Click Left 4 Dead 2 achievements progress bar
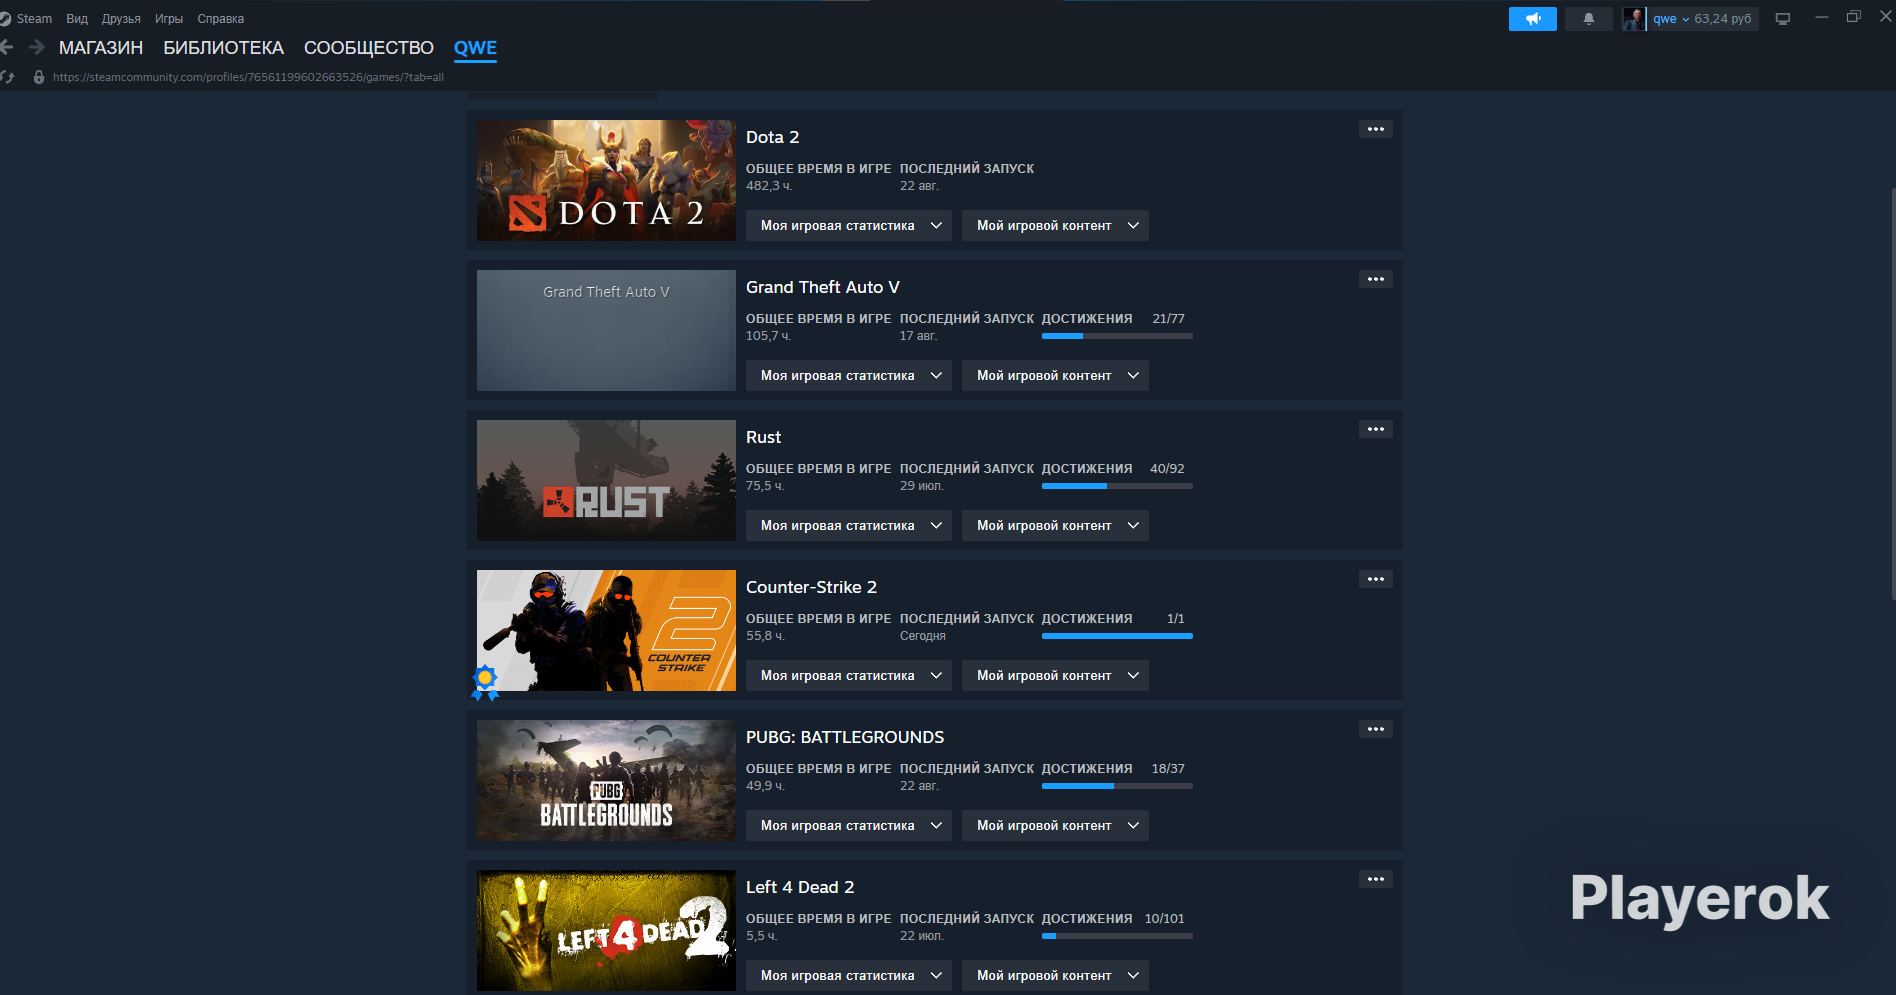Viewport: 1896px width, 995px height. 1117,936
